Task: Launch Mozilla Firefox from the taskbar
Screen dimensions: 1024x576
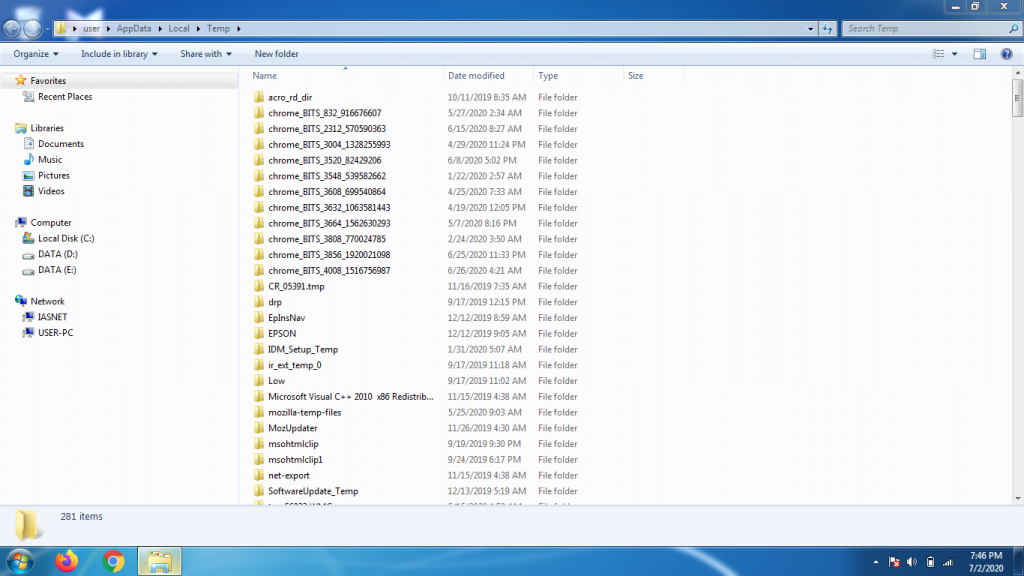Action: (x=65, y=561)
